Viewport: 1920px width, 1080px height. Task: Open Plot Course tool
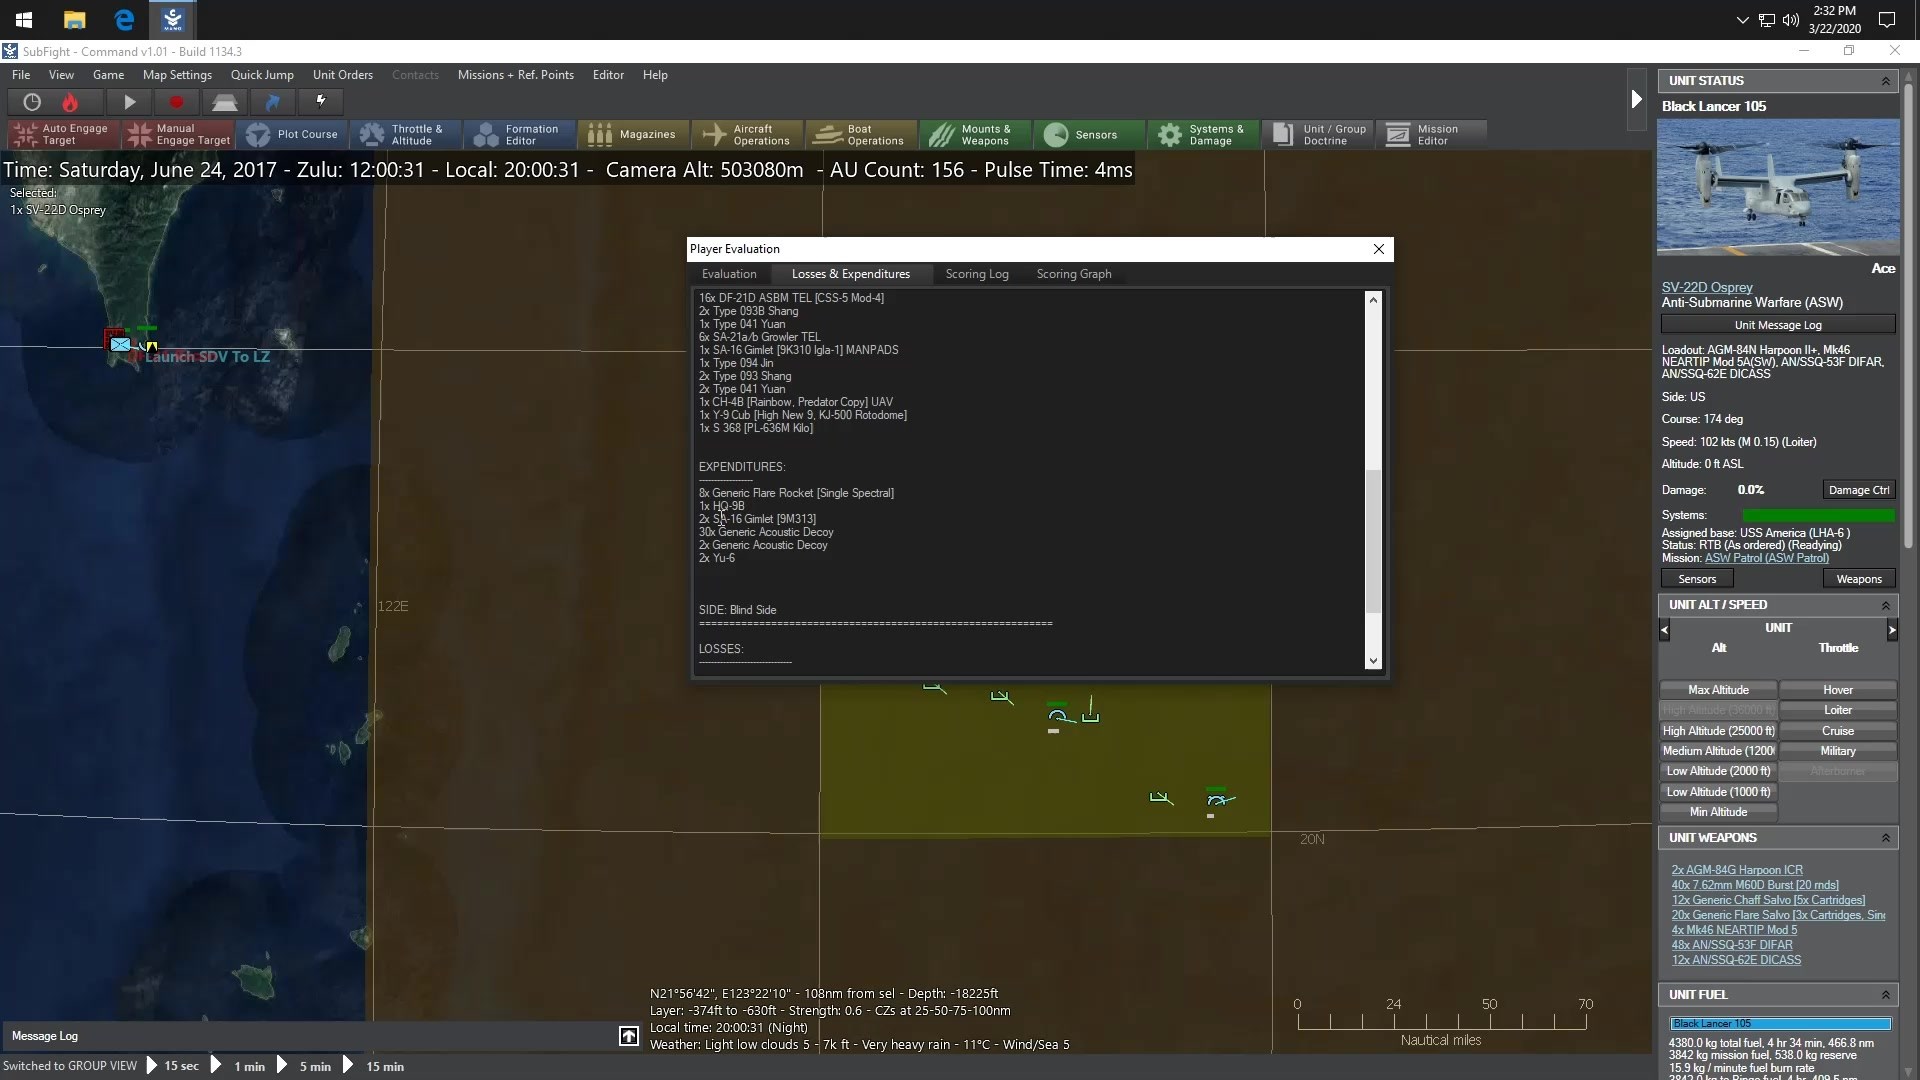point(293,134)
